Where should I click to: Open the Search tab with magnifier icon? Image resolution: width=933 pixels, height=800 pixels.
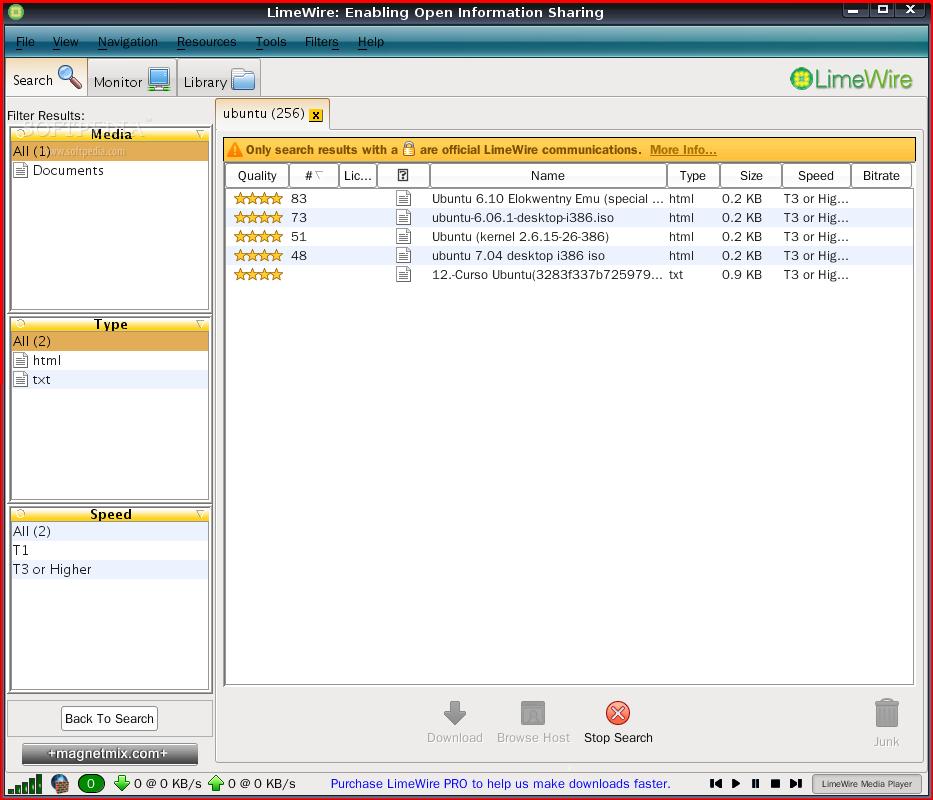[46, 78]
